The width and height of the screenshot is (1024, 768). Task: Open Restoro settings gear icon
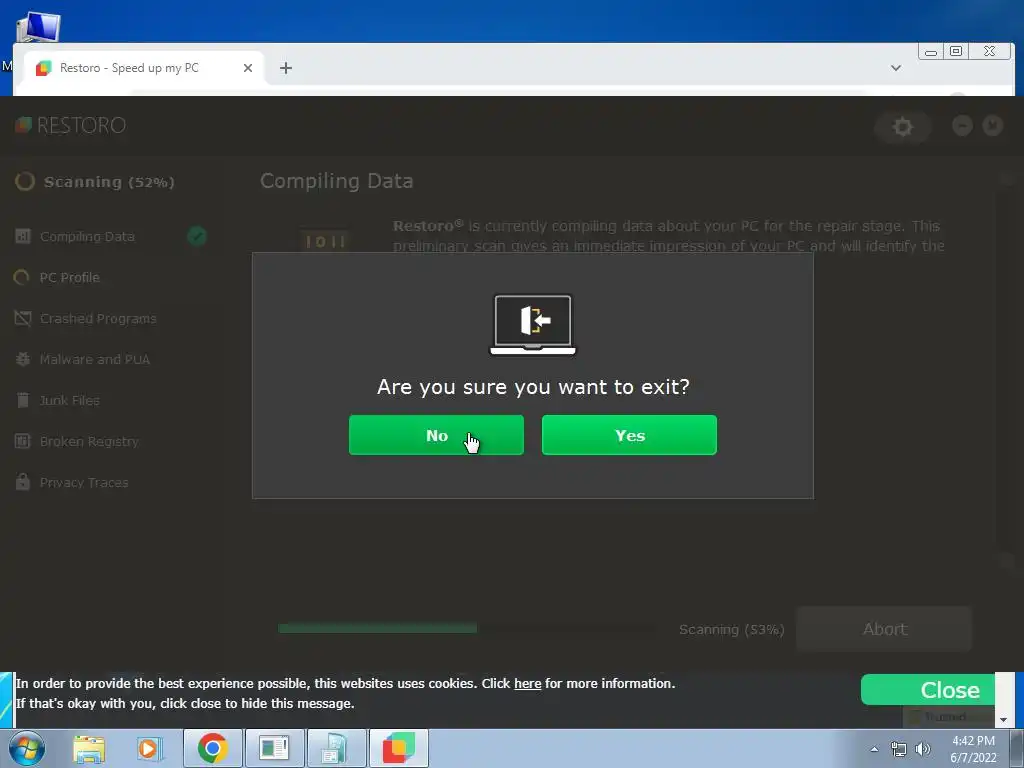[903, 126]
